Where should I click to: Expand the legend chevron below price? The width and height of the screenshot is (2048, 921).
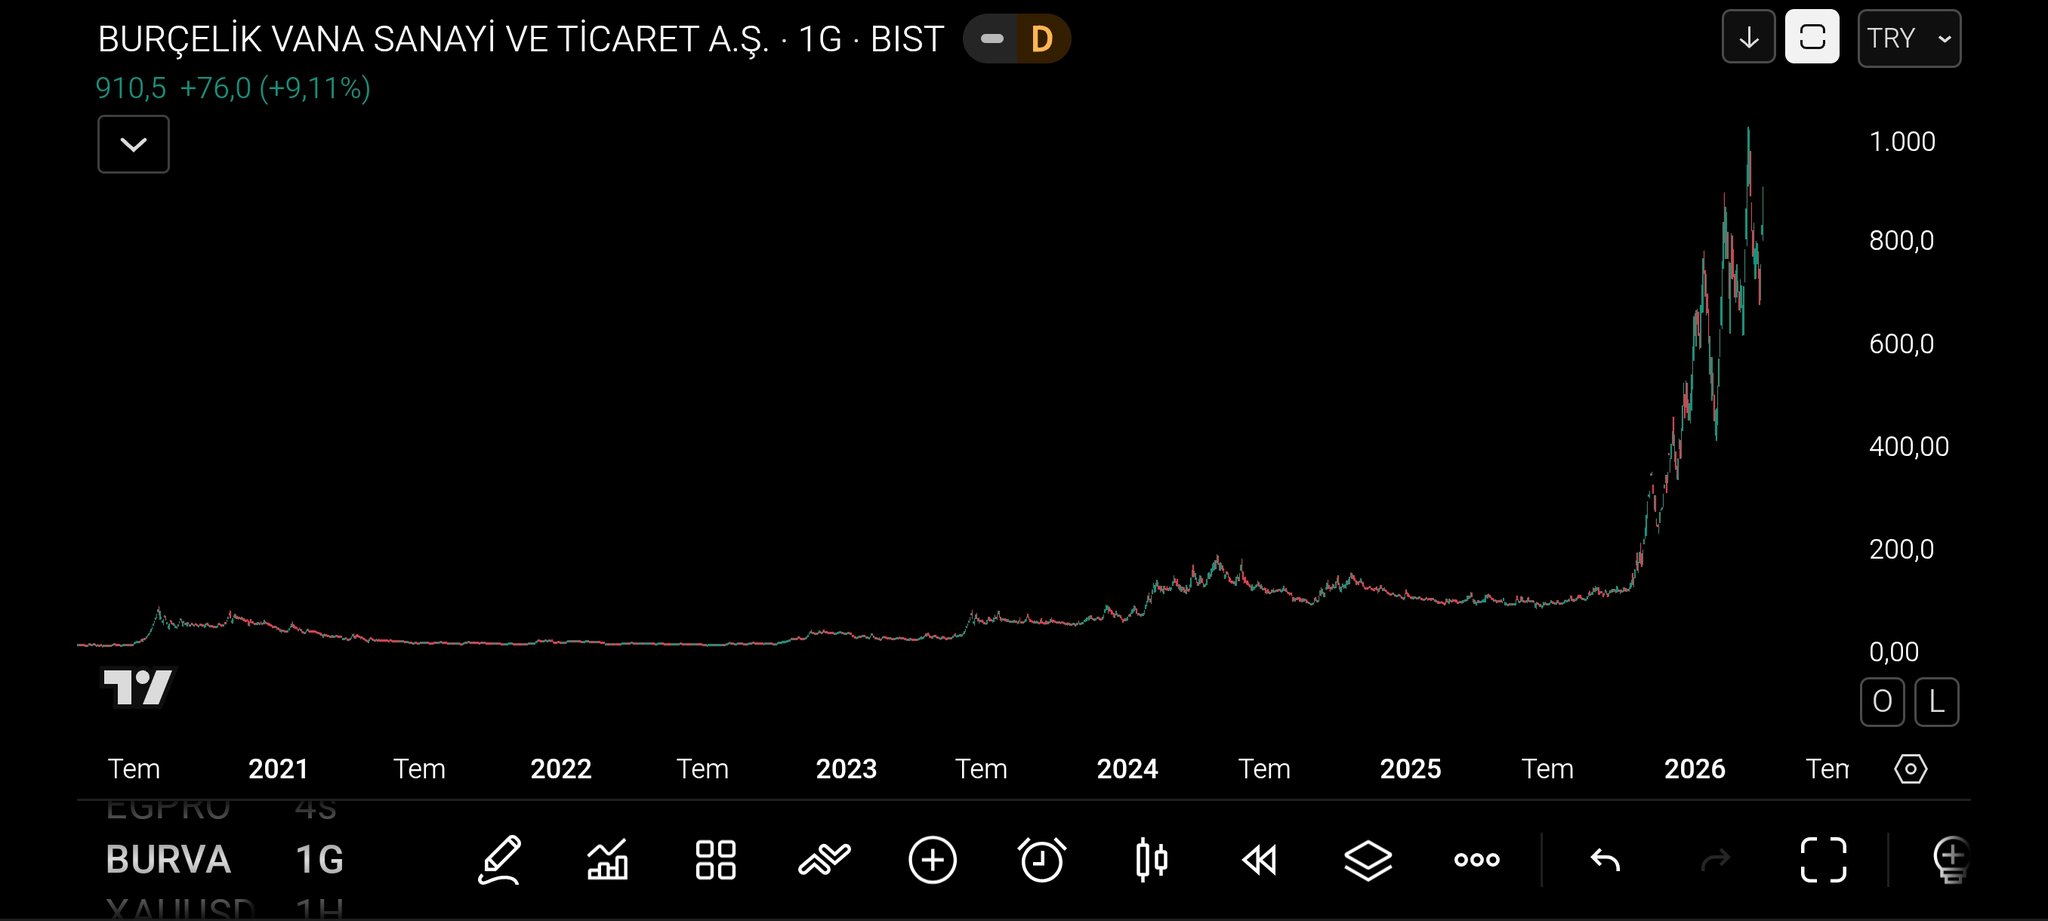click(133, 144)
